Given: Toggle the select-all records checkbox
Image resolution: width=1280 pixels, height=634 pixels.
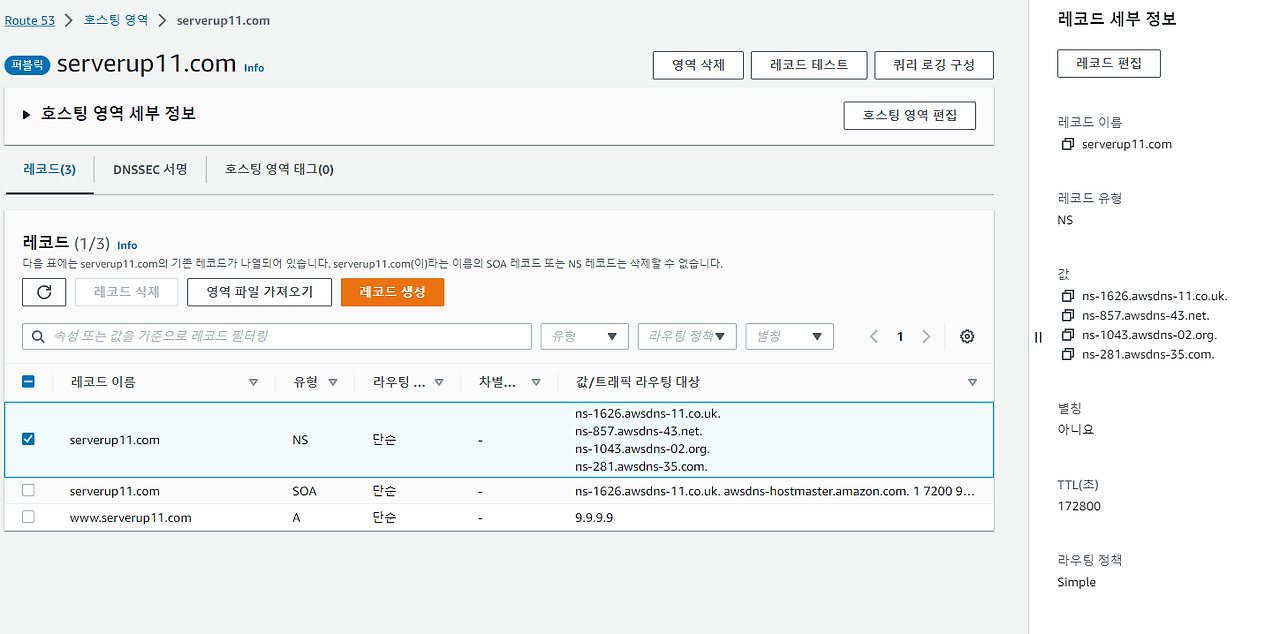Looking at the screenshot, I should pyautogui.click(x=28, y=381).
